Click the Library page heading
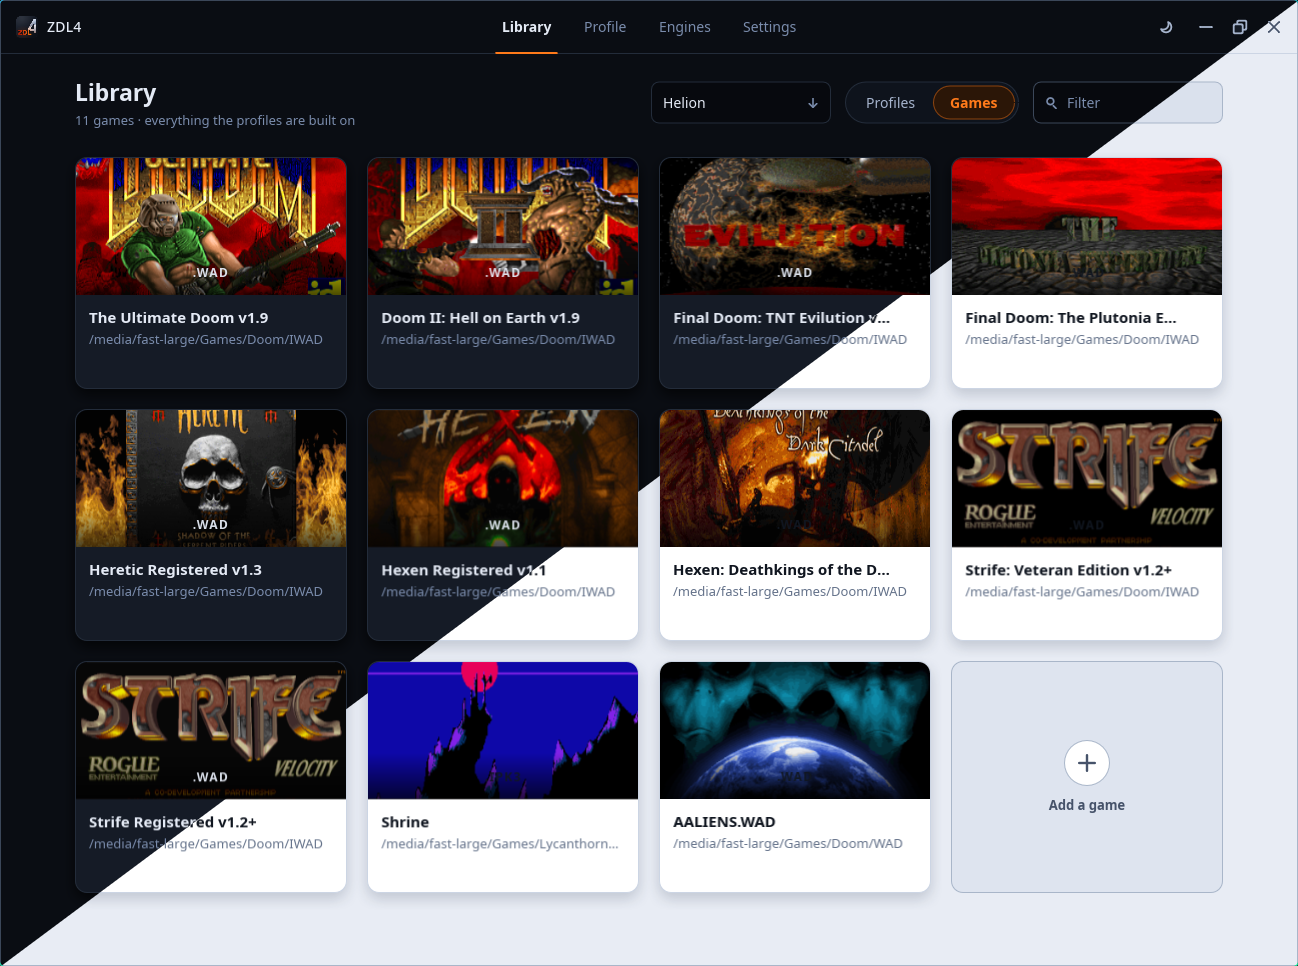1298x966 pixels. tap(116, 93)
